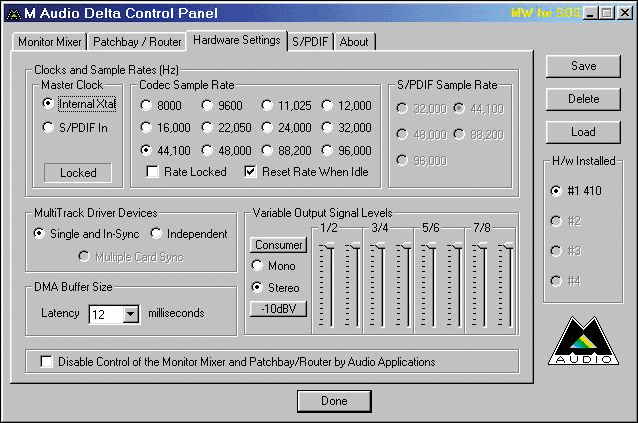Open the Patchbay / Router tab

pos(137,42)
